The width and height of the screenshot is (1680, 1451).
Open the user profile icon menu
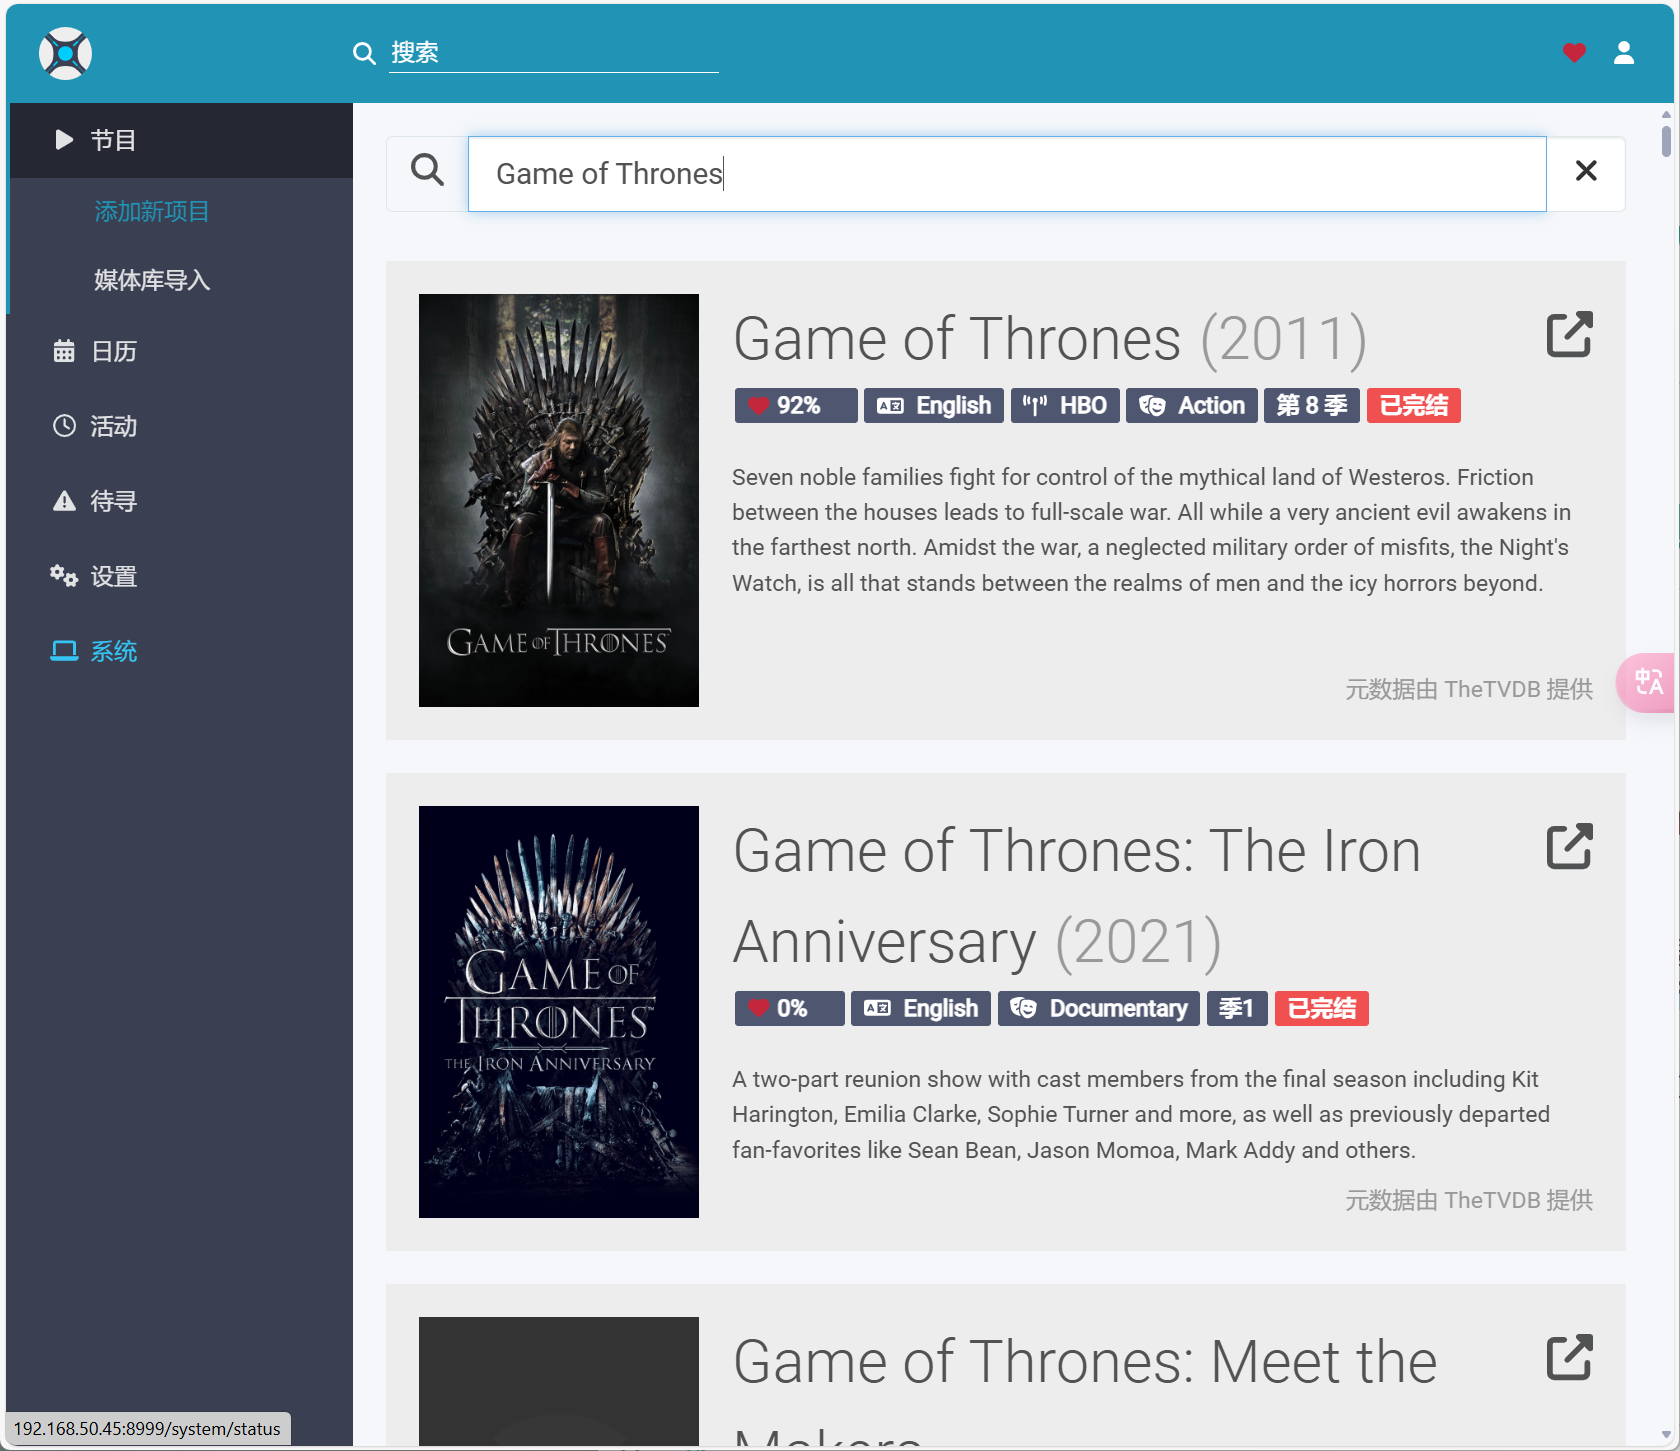tap(1624, 53)
